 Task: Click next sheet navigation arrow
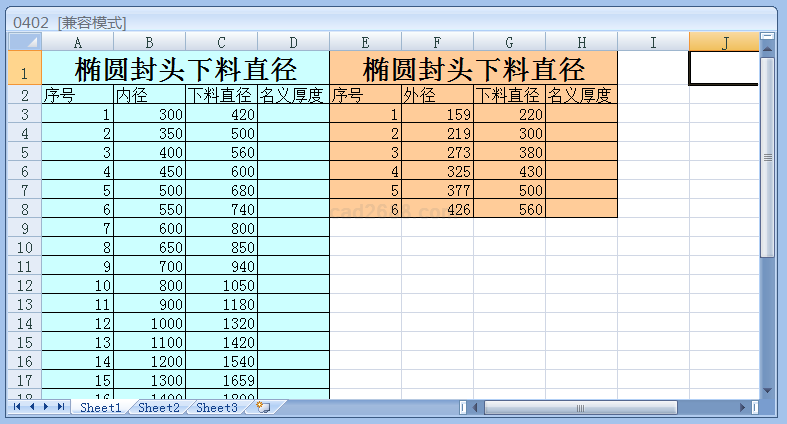tap(46, 407)
